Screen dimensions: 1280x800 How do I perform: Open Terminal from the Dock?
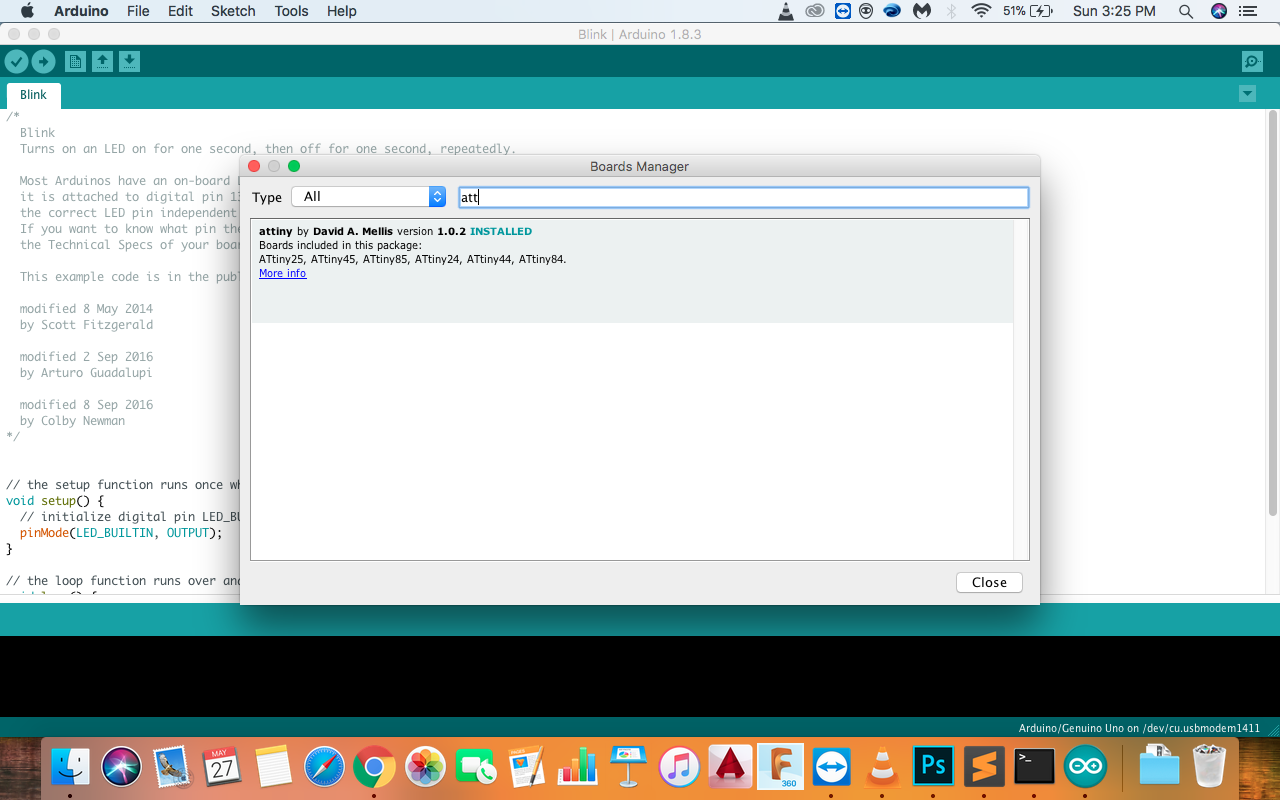[x=1034, y=768]
